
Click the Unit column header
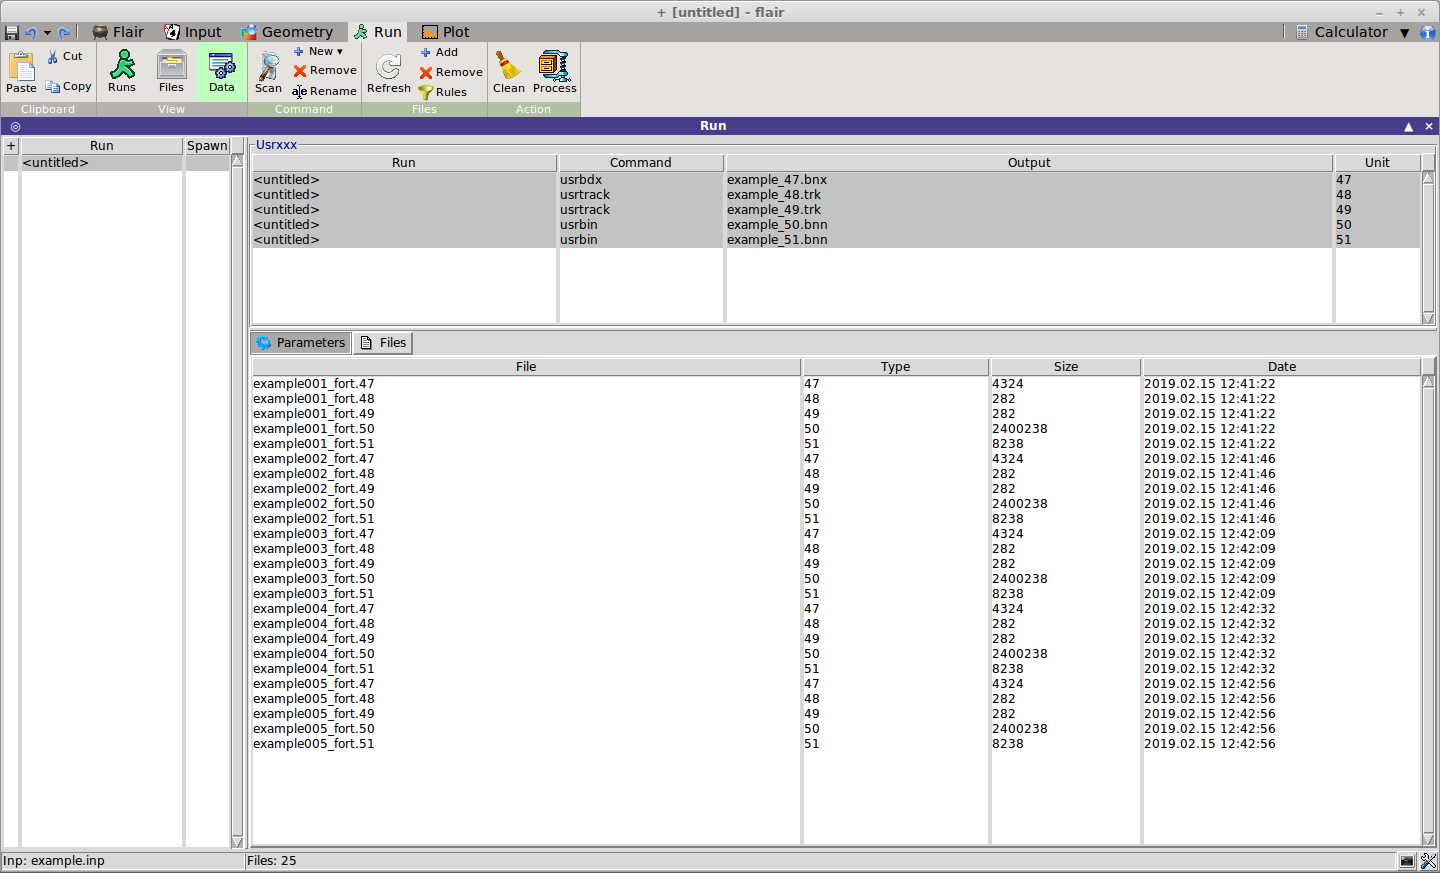1377,163
